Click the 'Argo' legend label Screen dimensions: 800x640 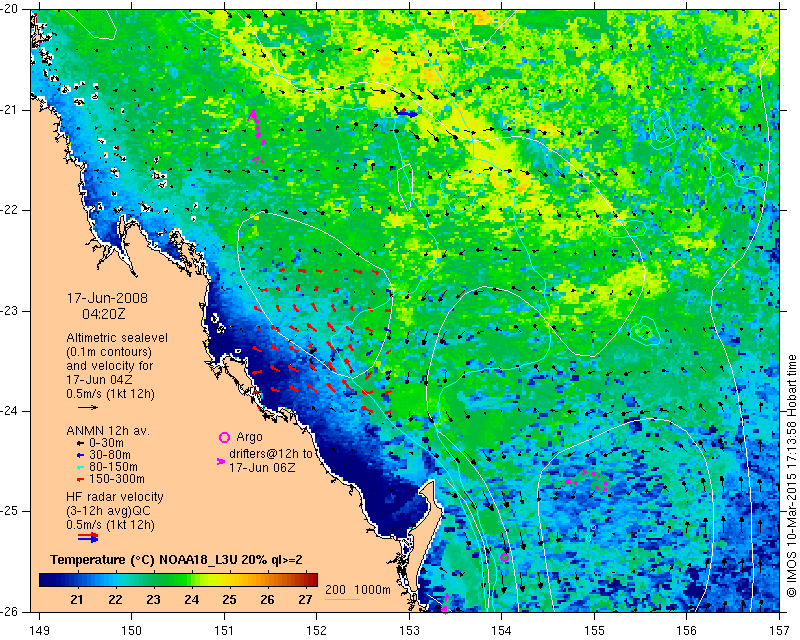coord(249,437)
